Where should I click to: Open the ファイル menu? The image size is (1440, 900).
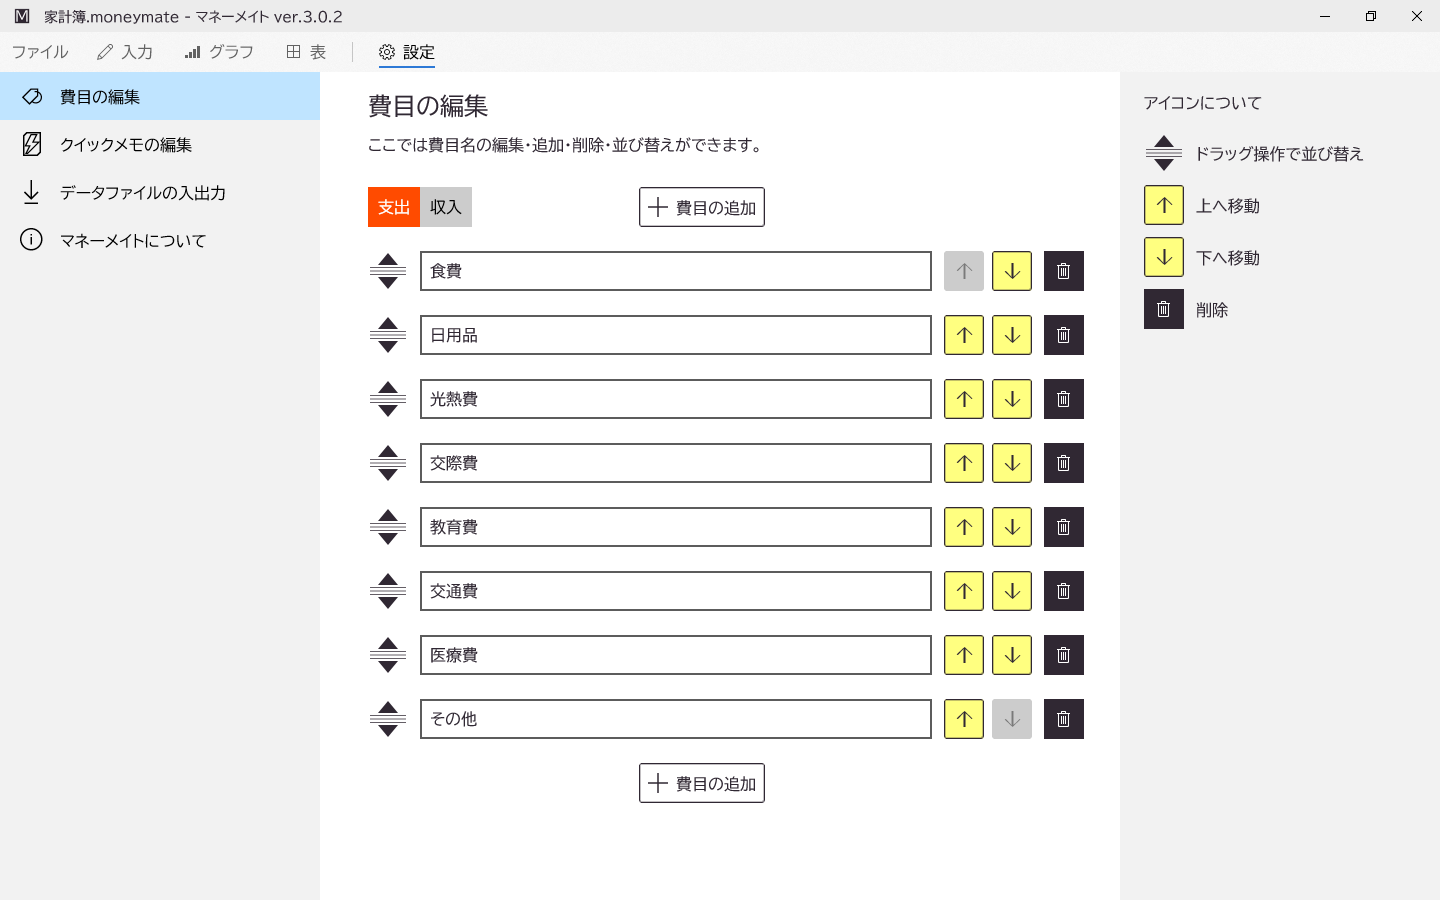pyautogui.click(x=40, y=52)
